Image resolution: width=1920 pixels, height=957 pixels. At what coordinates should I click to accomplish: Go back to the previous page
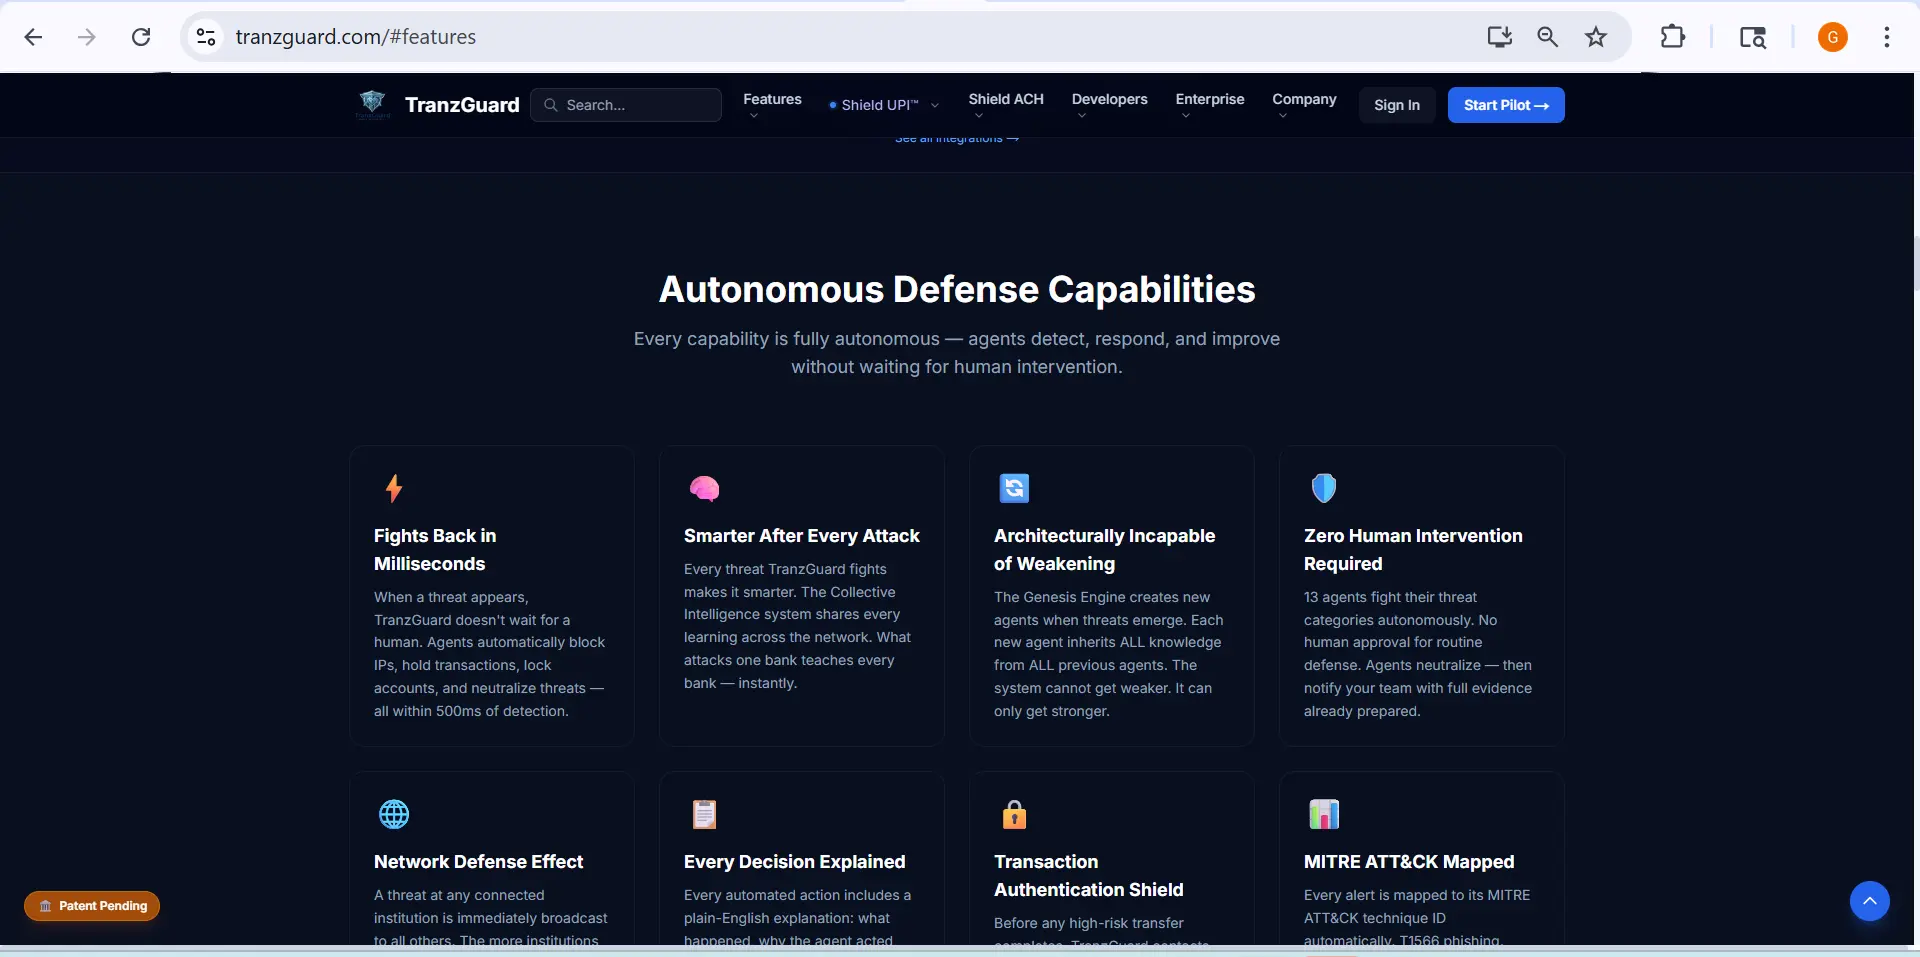[x=33, y=37]
